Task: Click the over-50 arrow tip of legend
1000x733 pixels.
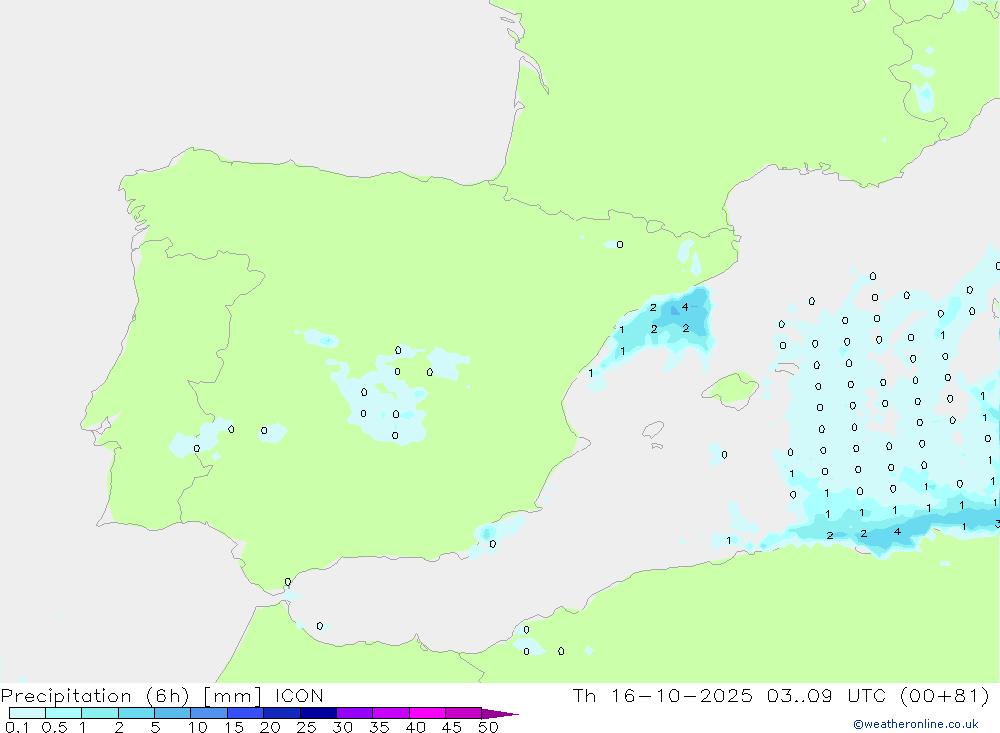Action: tap(501, 714)
